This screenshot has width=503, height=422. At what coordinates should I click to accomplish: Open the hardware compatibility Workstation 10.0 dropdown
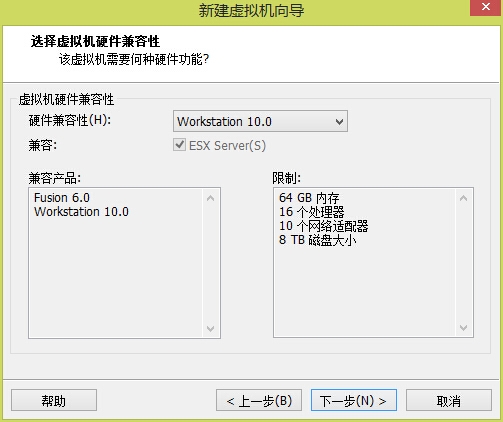(260, 121)
